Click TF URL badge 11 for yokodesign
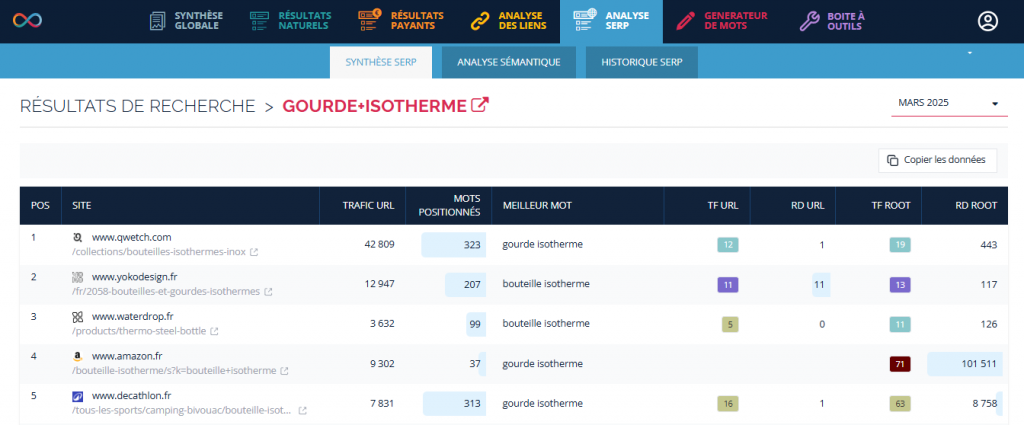The width and height of the screenshot is (1024, 425). click(x=728, y=285)
